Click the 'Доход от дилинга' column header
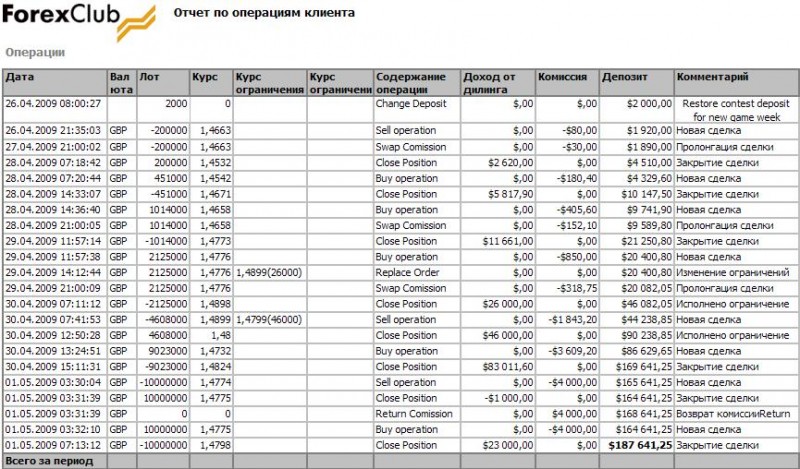The width and height of the screenshot is (800, 469). click(490, 82)
